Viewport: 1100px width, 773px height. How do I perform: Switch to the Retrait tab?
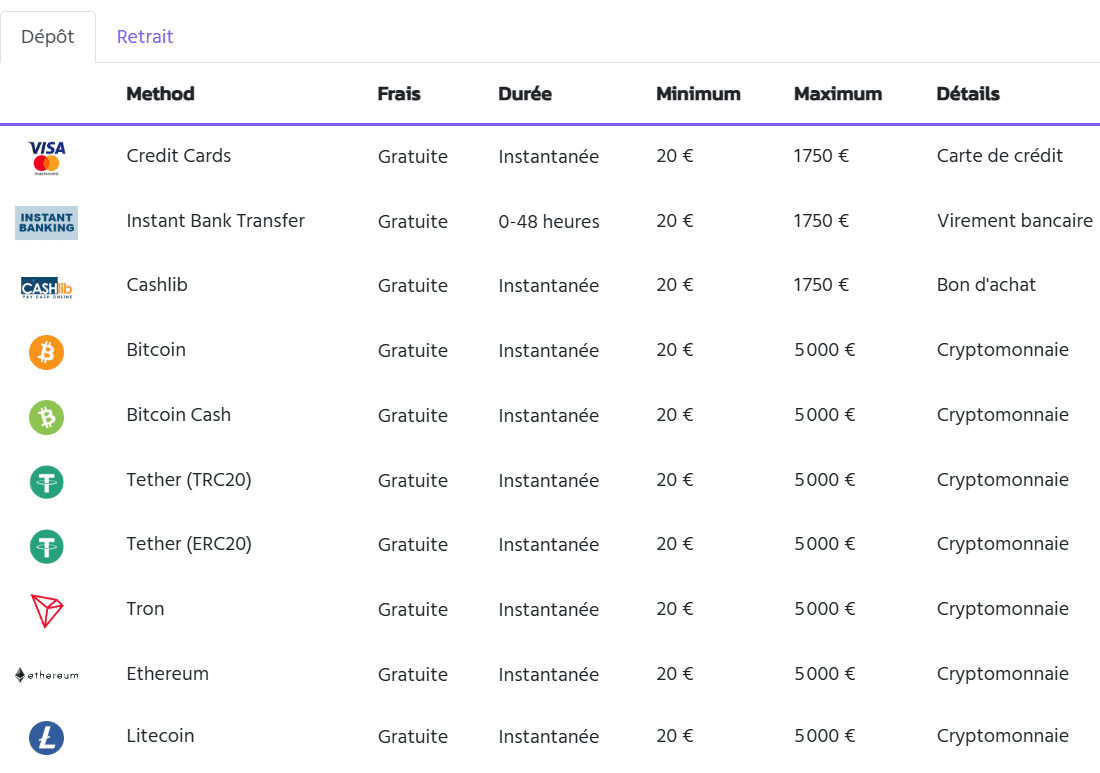pos(145,36)
